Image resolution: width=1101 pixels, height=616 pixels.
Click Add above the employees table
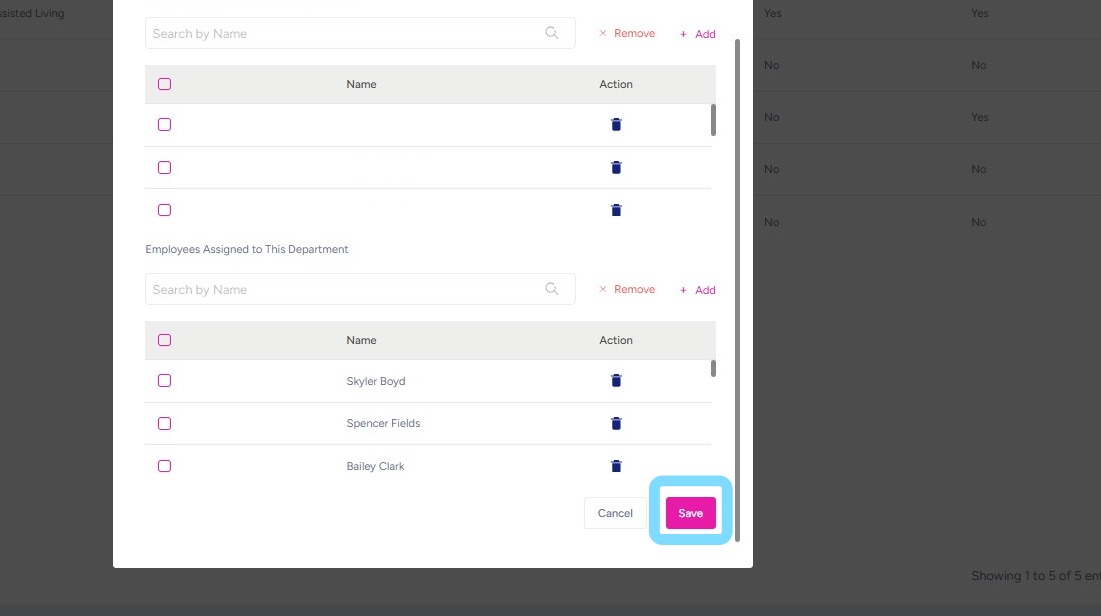pos(698,290)
